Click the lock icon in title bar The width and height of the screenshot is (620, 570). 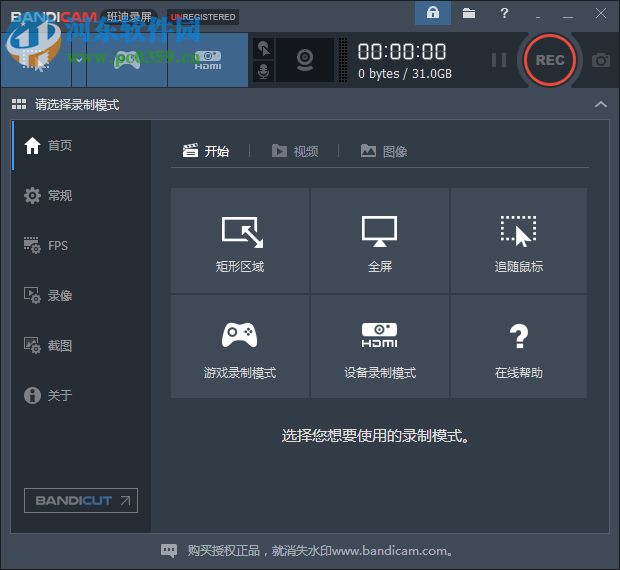point(433,13)
